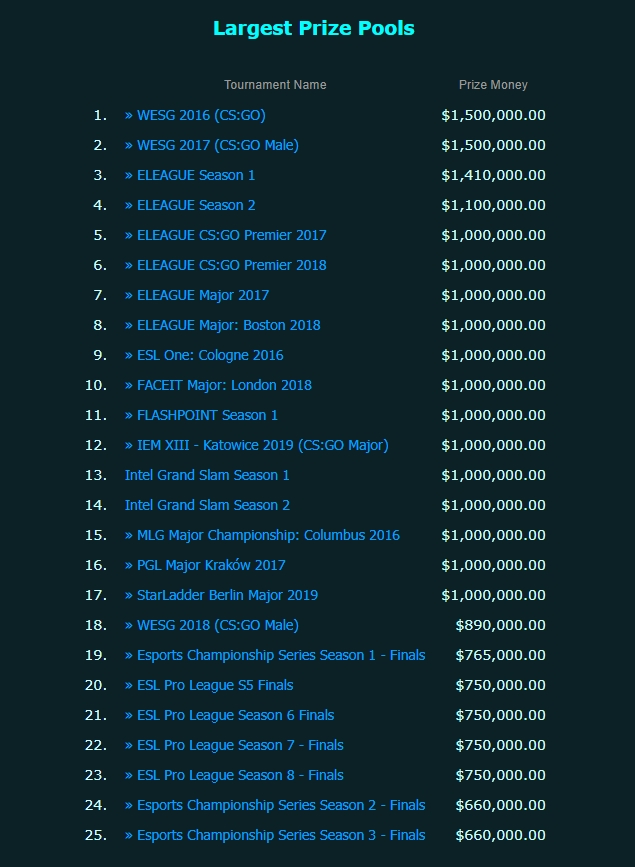The image size is (635, 867).
Task: Click the ELEAGUE Season 1 link
Action: pos(190,175)
